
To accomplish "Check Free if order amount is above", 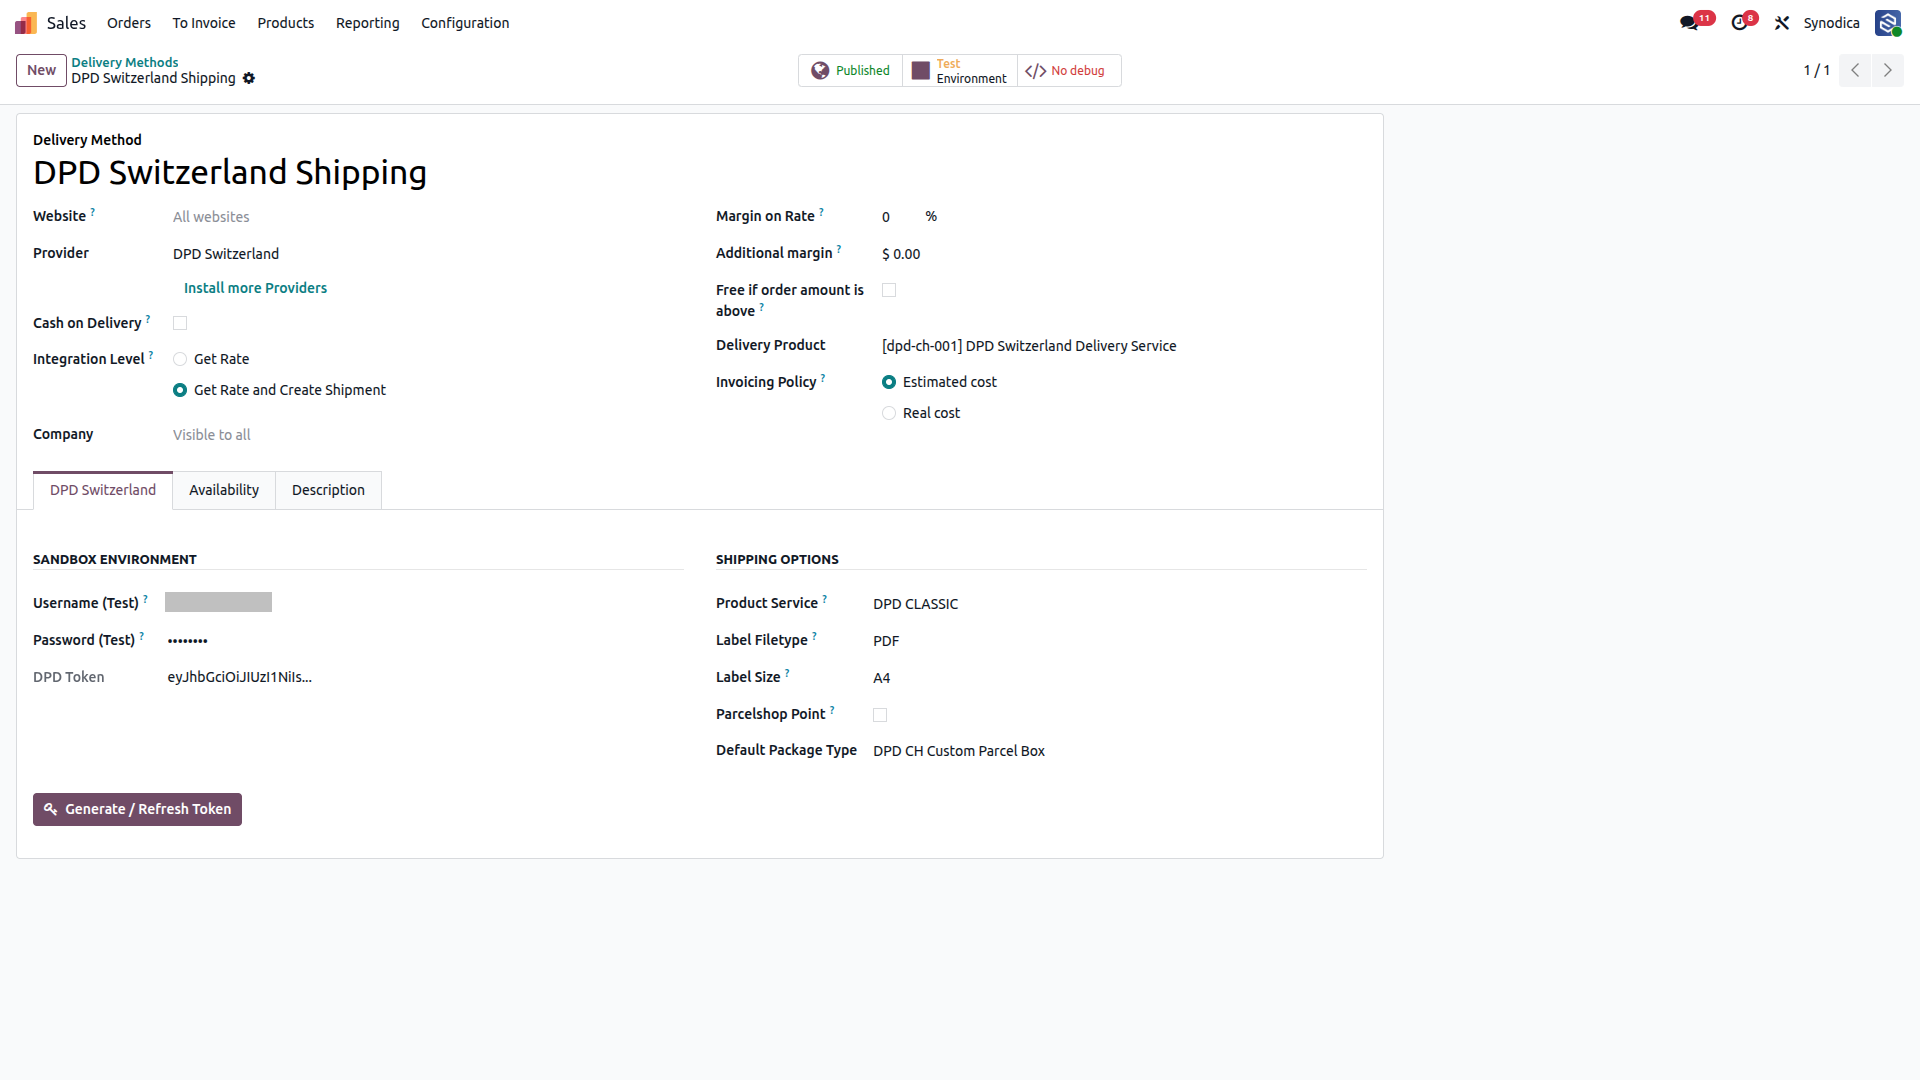I will tap(889, 290).
